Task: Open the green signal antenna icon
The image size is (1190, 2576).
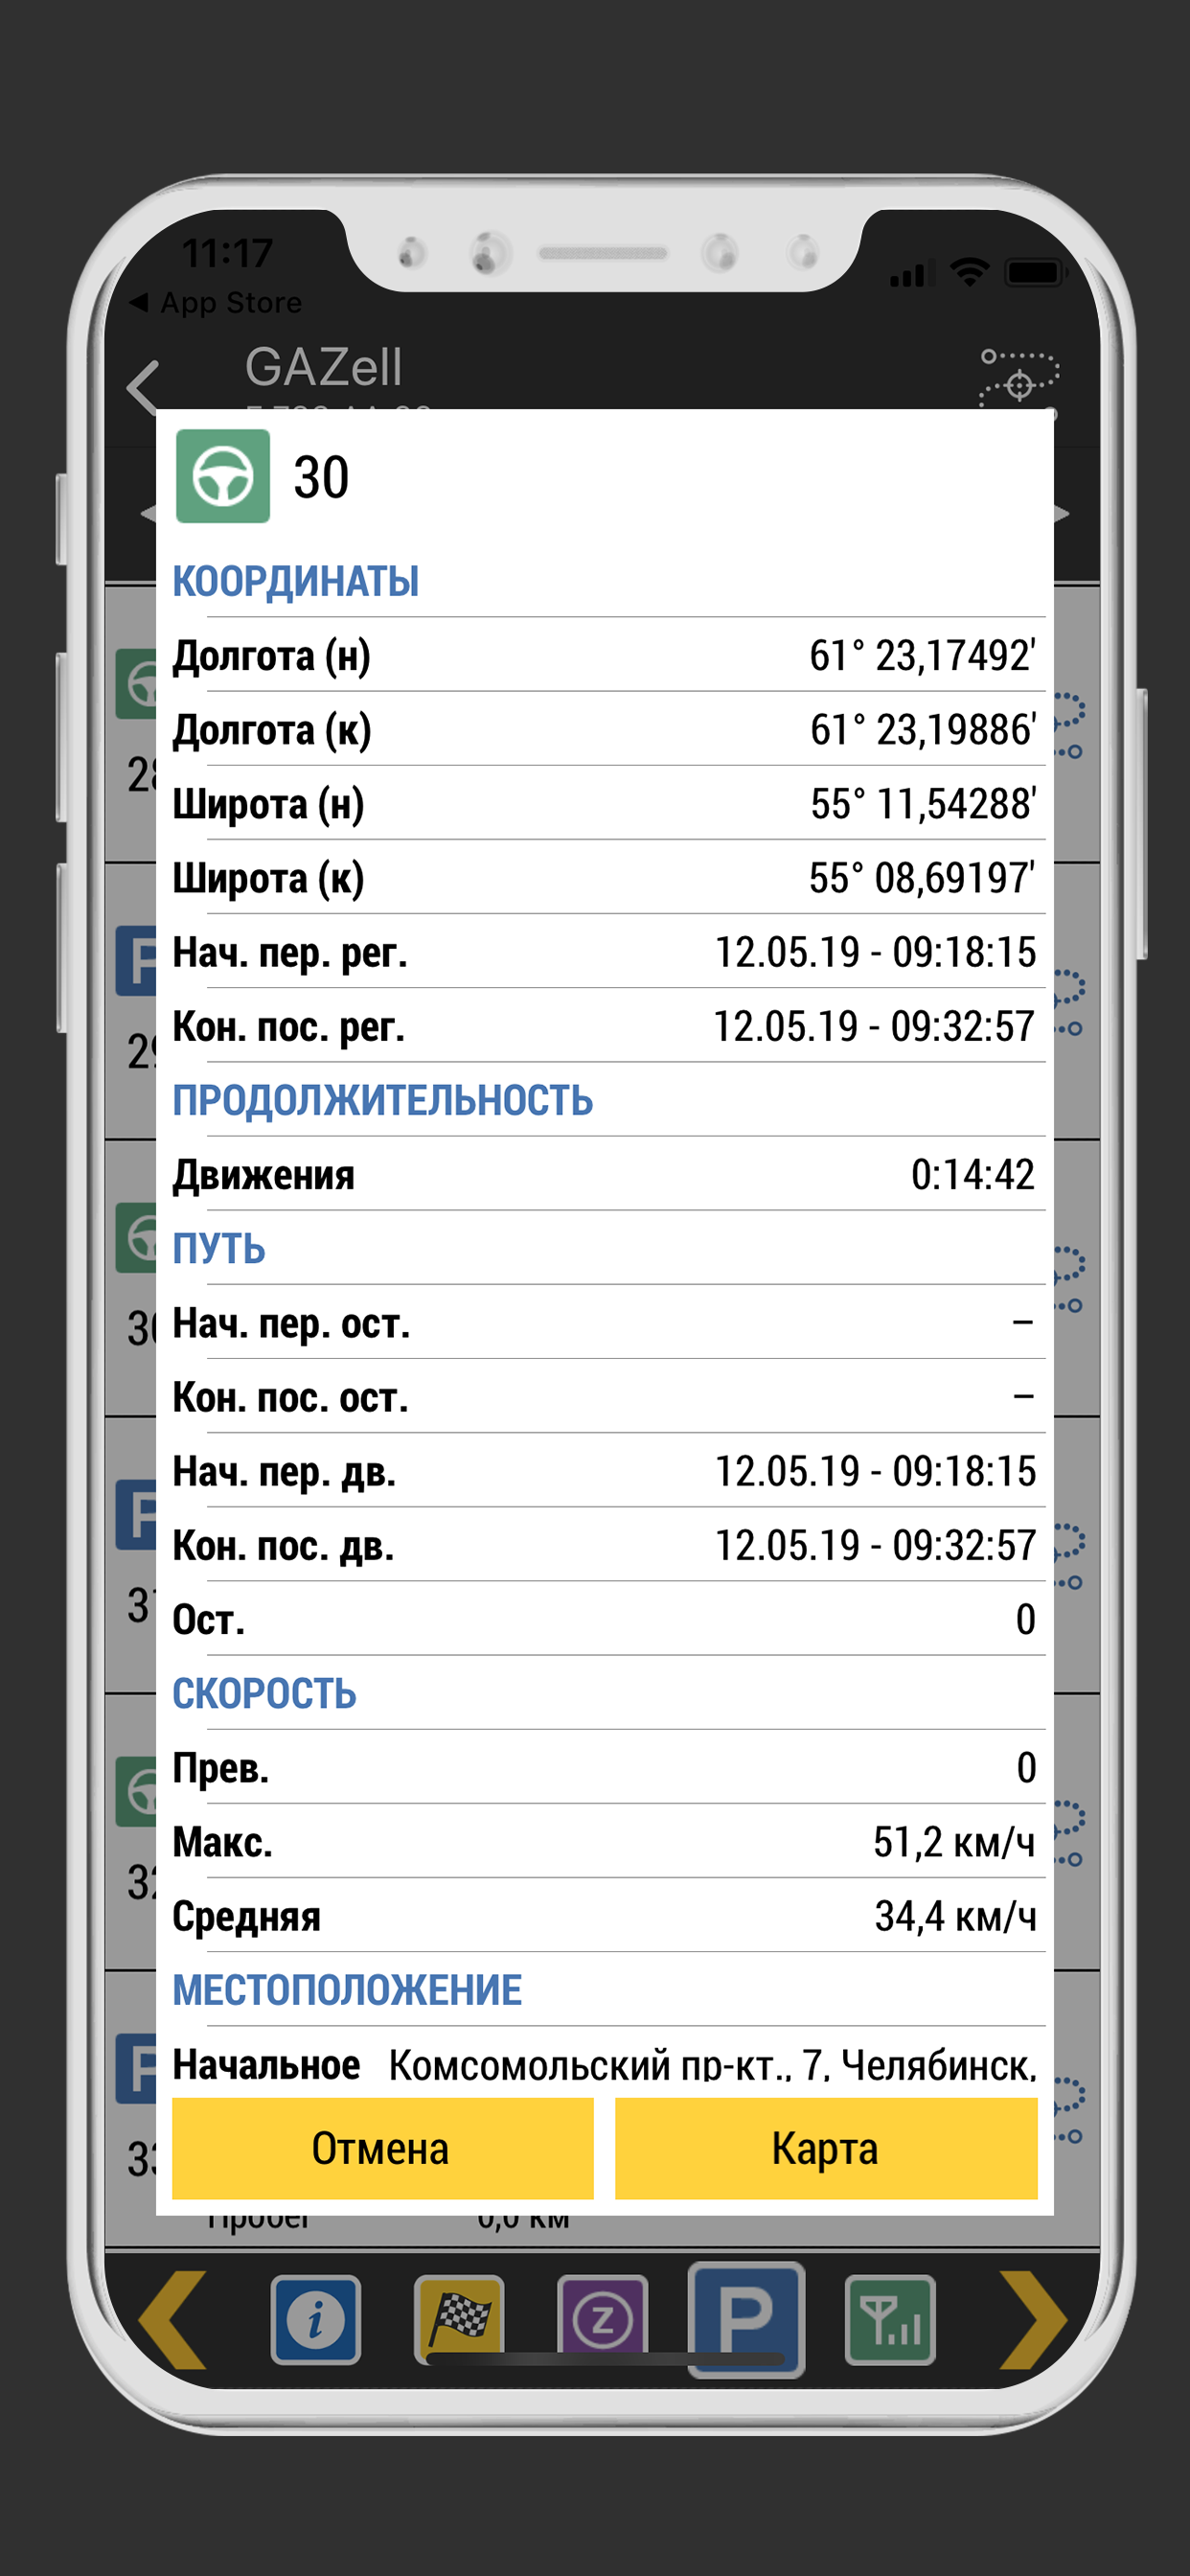Action: (x=890, y=2320)
